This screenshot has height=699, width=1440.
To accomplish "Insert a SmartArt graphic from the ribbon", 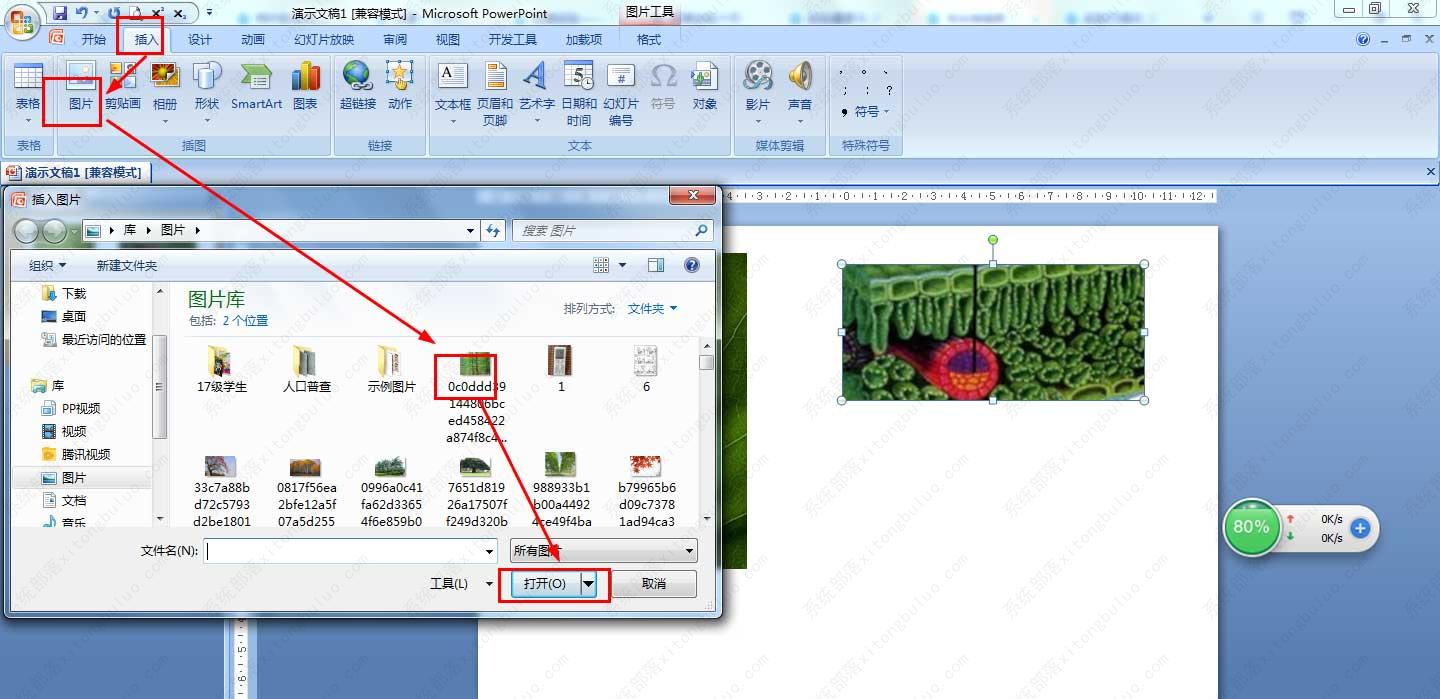I will click(x=256, y=86).
